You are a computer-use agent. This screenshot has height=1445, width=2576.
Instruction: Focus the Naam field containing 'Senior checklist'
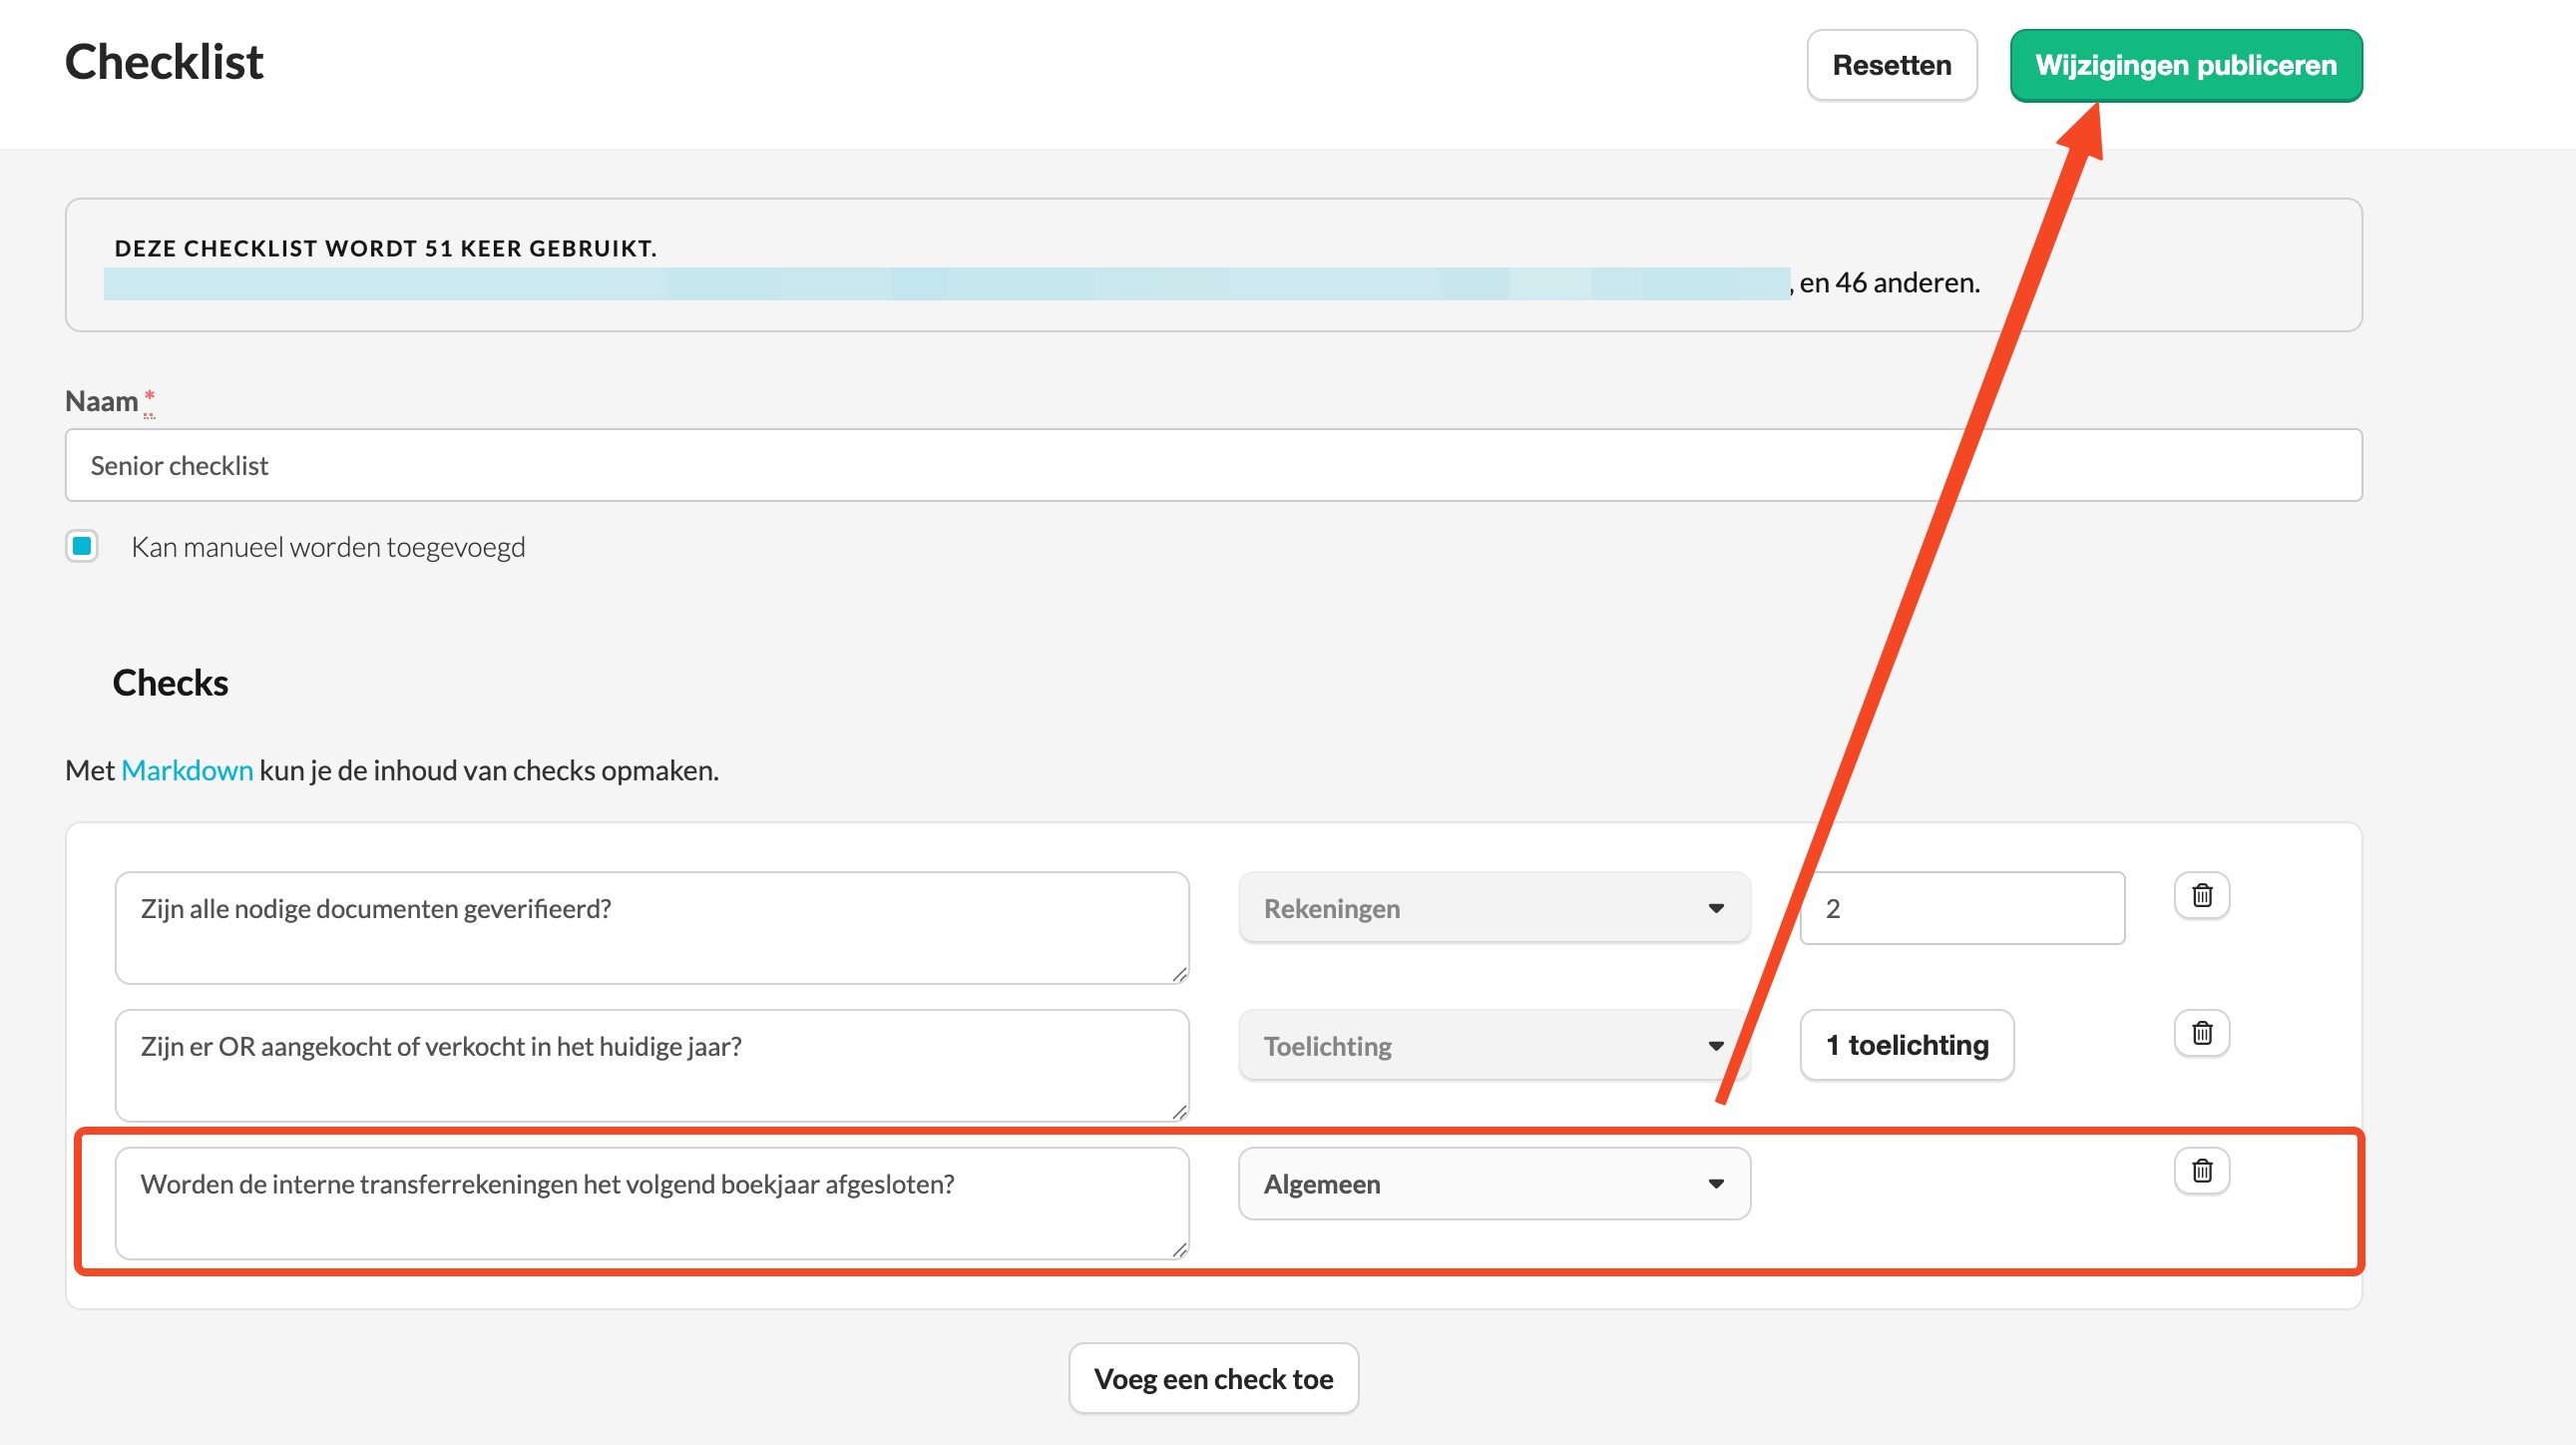pos(1213,465)
